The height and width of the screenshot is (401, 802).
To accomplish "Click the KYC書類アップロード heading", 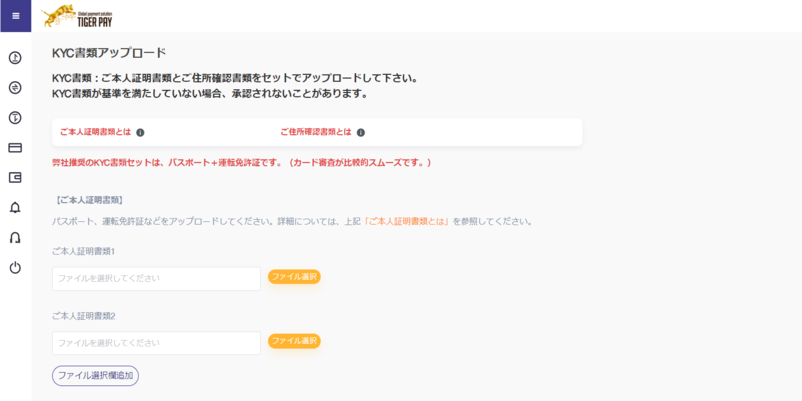I will click(x=109, y=53).
